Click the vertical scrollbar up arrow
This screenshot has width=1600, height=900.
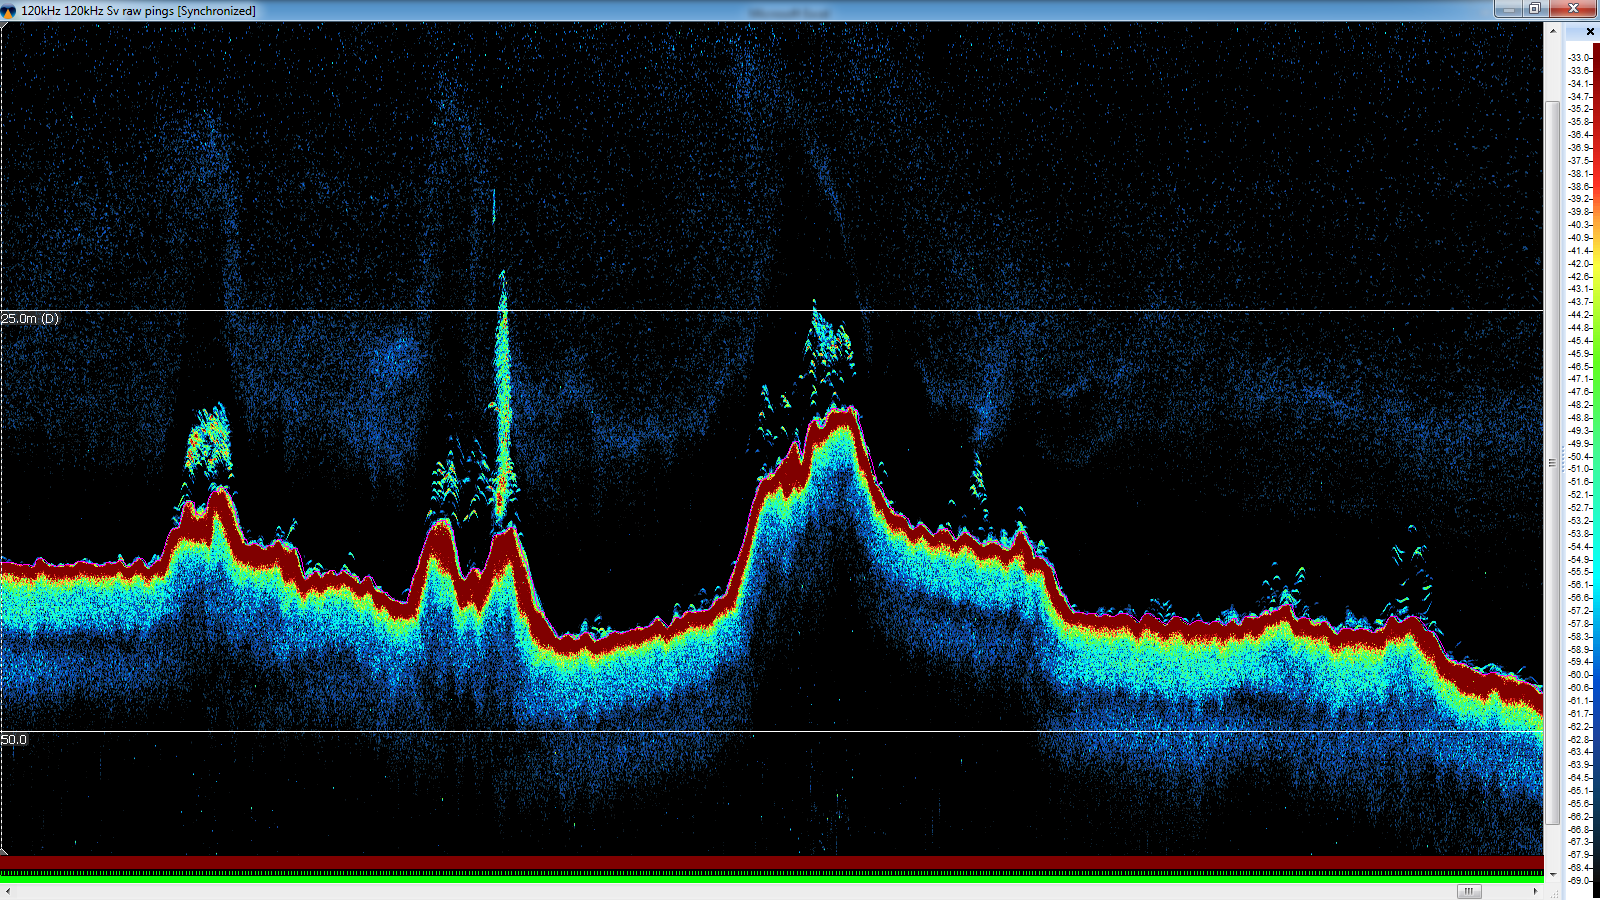click(x=1552, y=31)
